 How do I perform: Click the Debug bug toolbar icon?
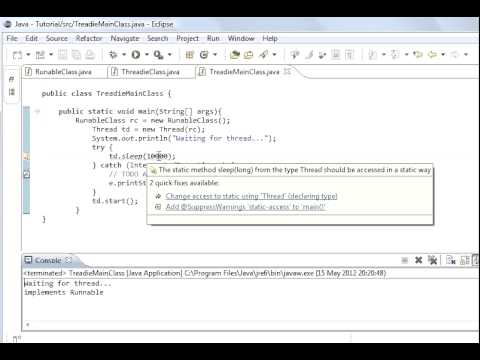click(113, 54)
